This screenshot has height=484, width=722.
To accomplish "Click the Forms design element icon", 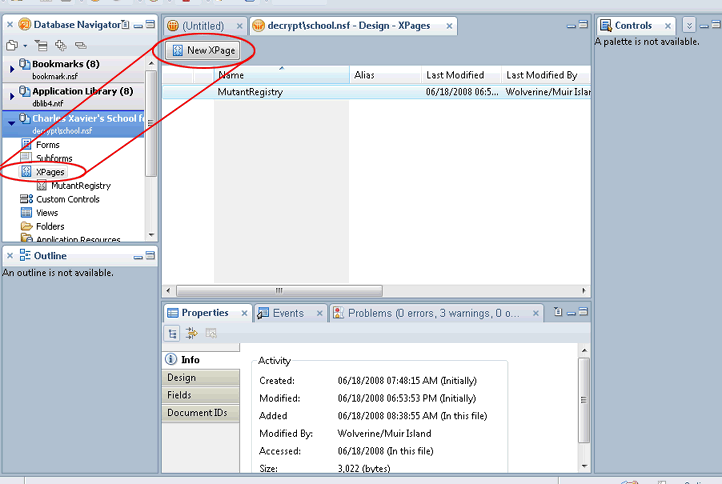I will click(27, 144).
